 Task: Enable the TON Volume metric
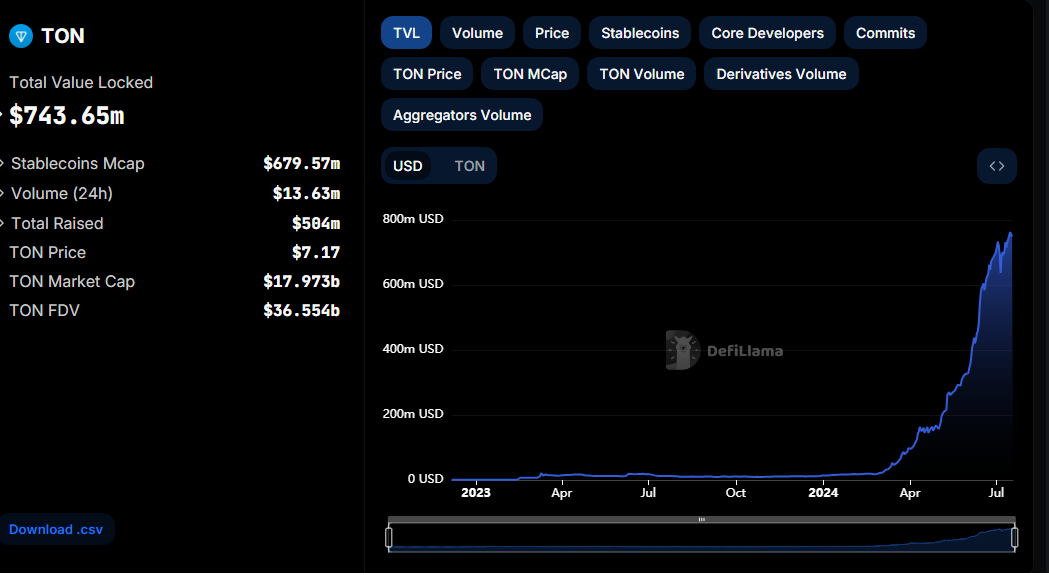[642, 74]
